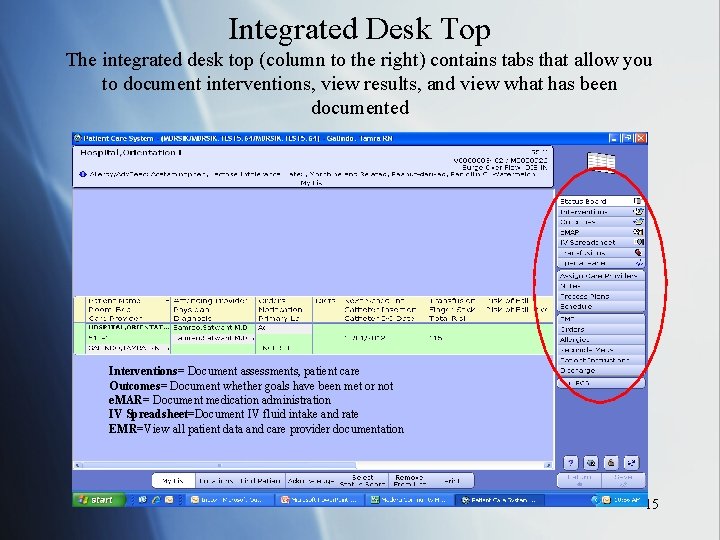
Task: Click the blue allergy info icon
Action: tap(83, 174)
